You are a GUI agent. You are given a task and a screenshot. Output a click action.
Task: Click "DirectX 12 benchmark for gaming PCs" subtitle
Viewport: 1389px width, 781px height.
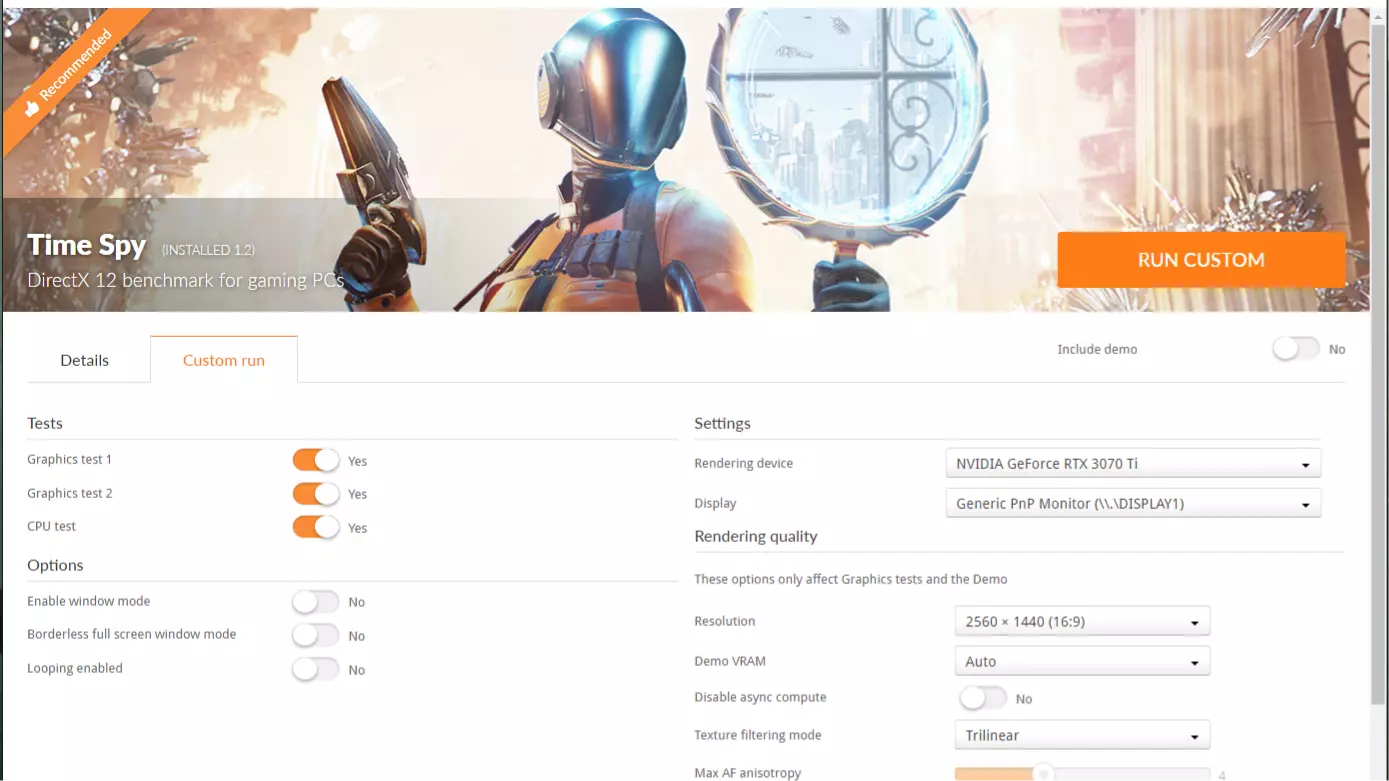click(x=185, y=280)
